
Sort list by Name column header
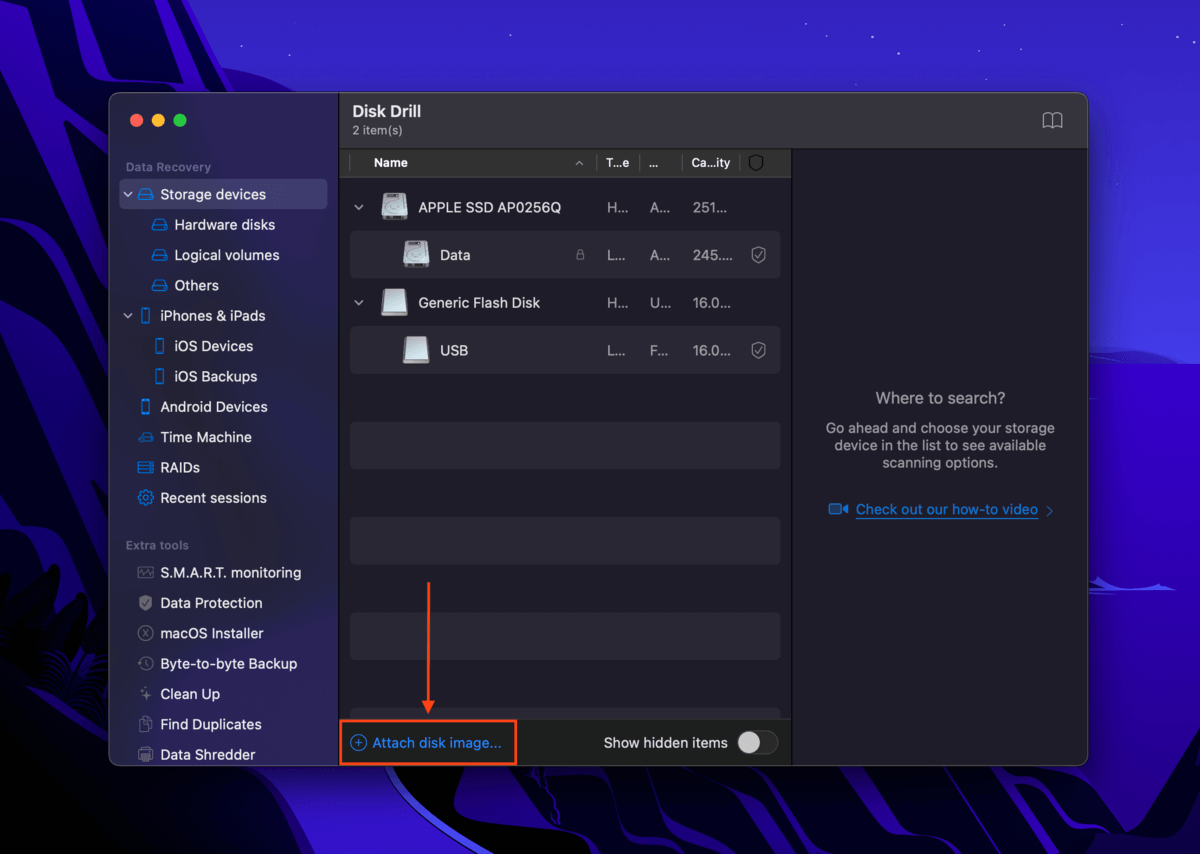[391, 163]
